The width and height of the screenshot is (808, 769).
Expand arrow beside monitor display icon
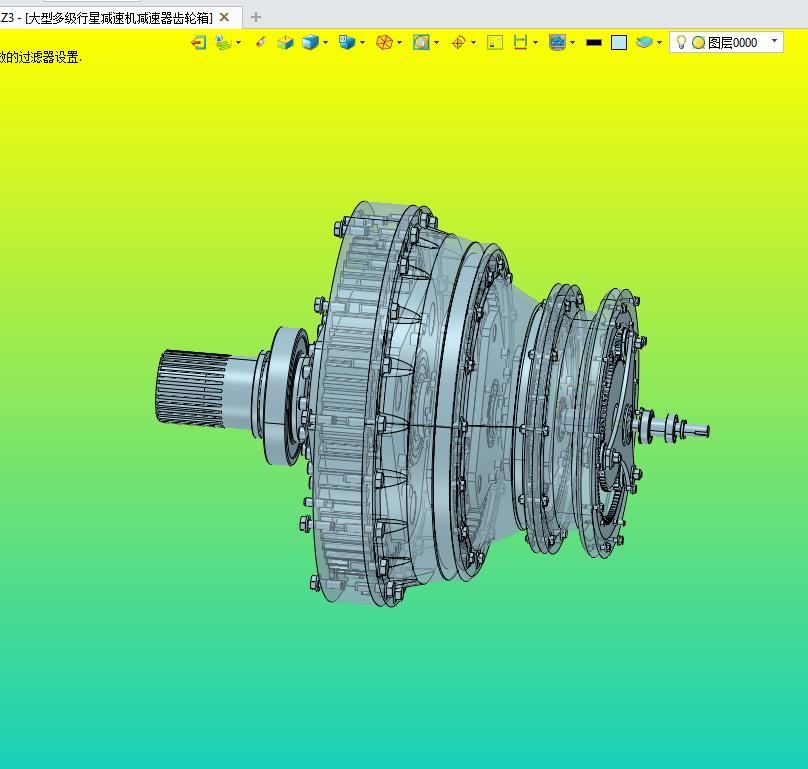tap(573, 43)
